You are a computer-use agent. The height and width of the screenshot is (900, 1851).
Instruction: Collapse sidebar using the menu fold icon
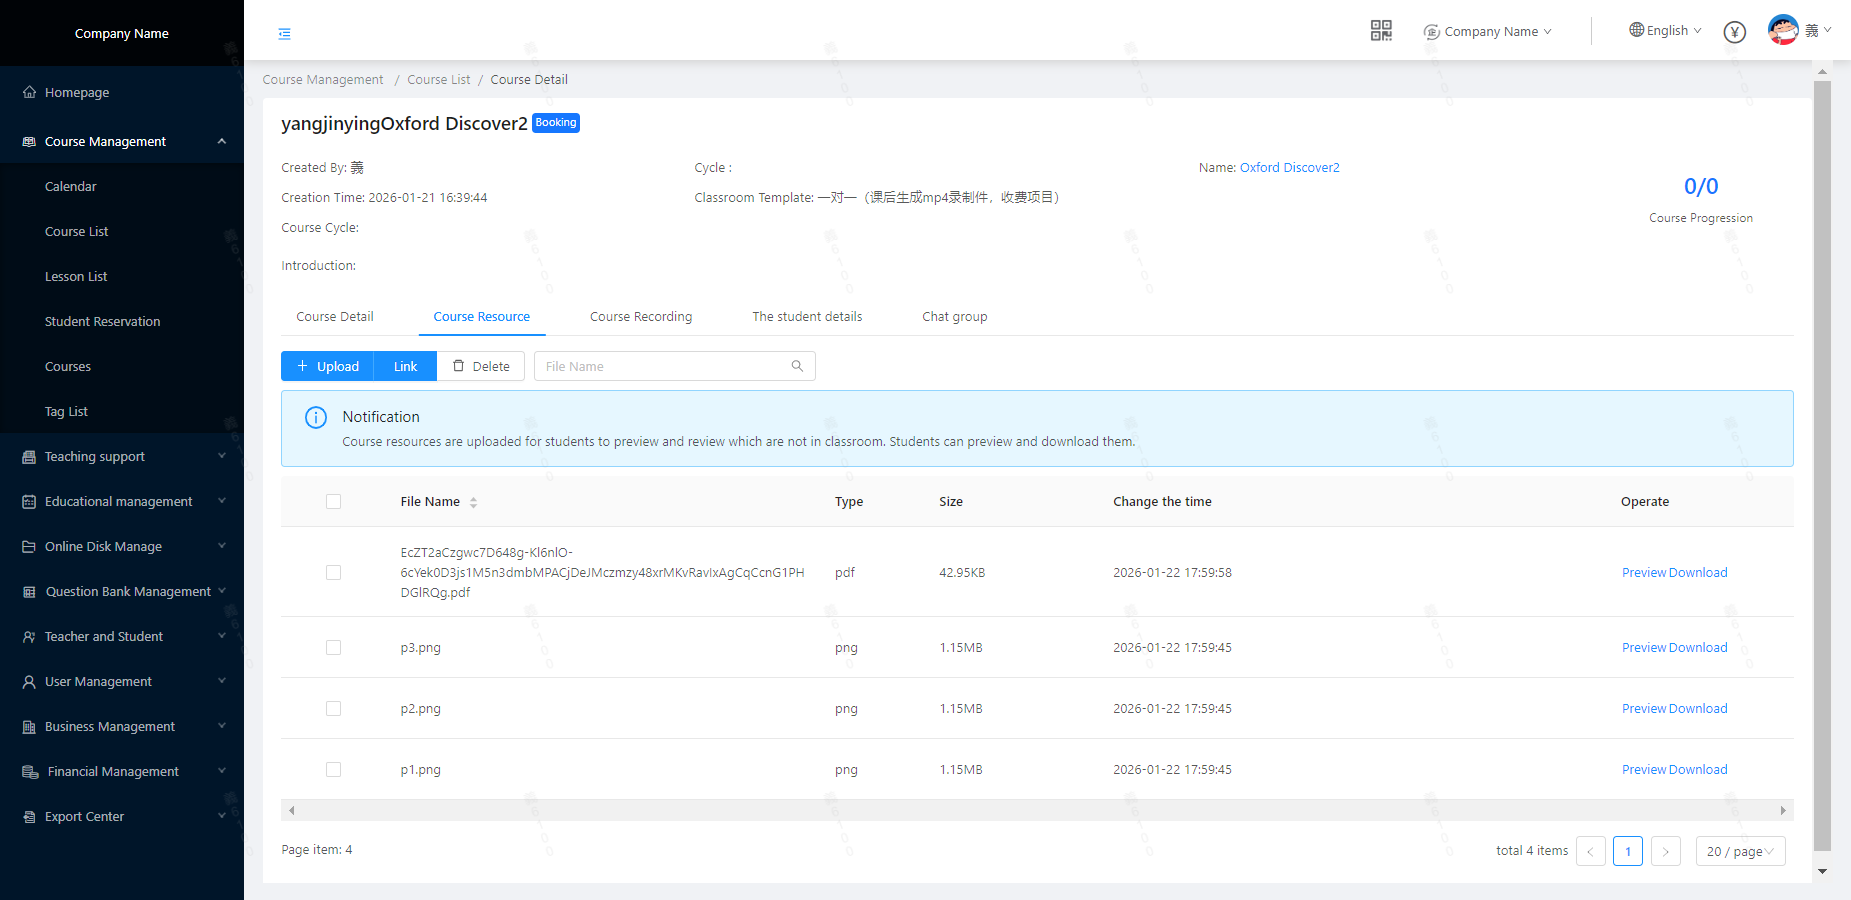pyautogui.click(x=285, y=34)
